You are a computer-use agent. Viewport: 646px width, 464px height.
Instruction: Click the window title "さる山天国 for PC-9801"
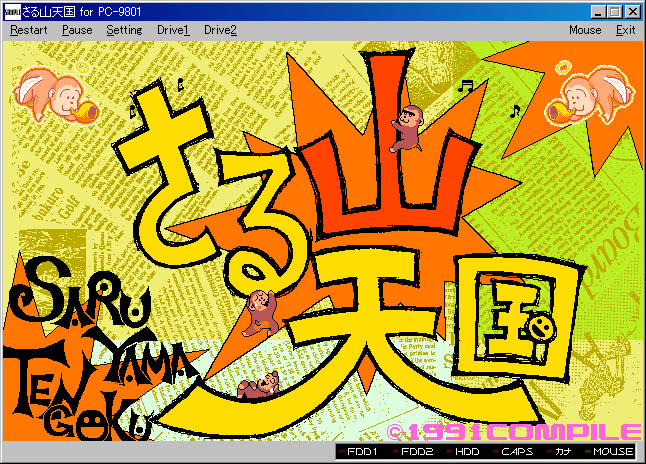[x=82, y=12]
